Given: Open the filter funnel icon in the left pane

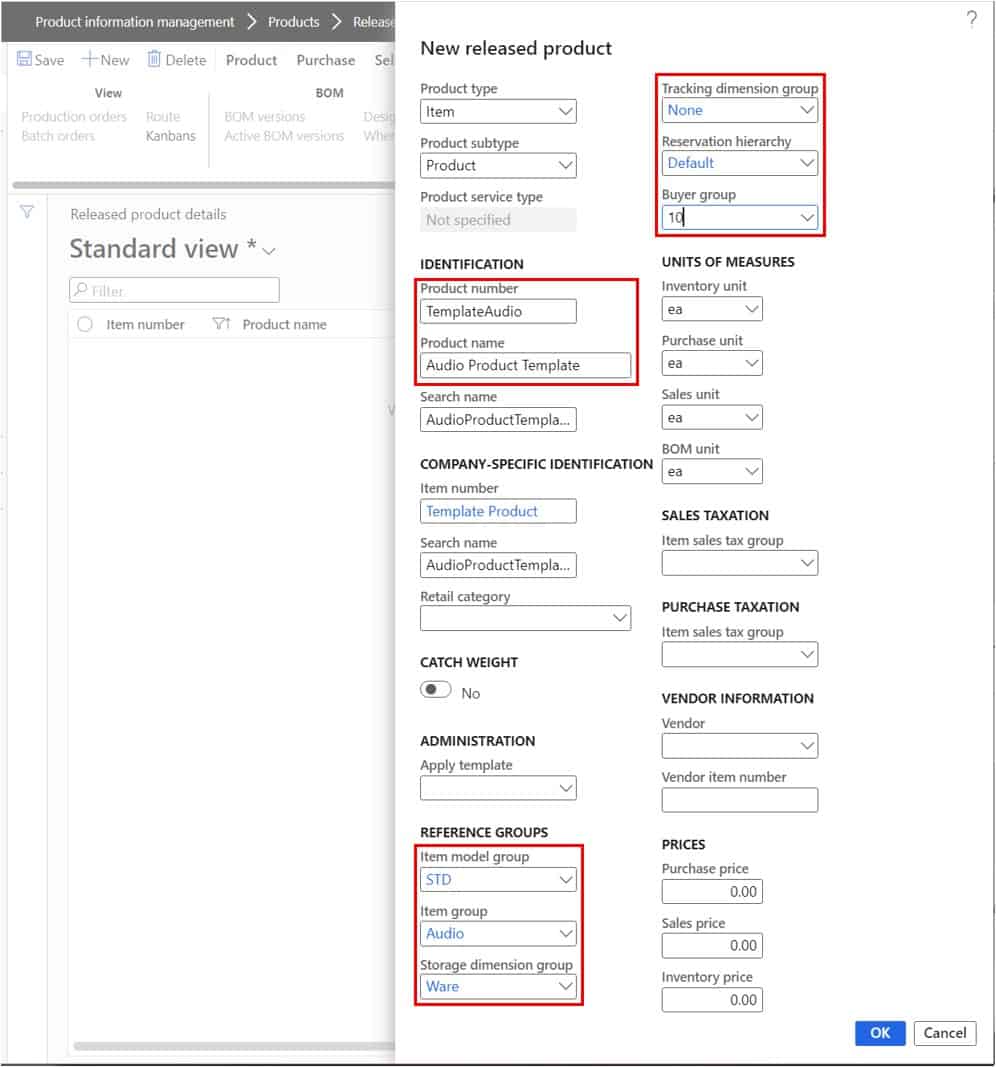Looking at the screenshot, I should click(x=26, y=212).
